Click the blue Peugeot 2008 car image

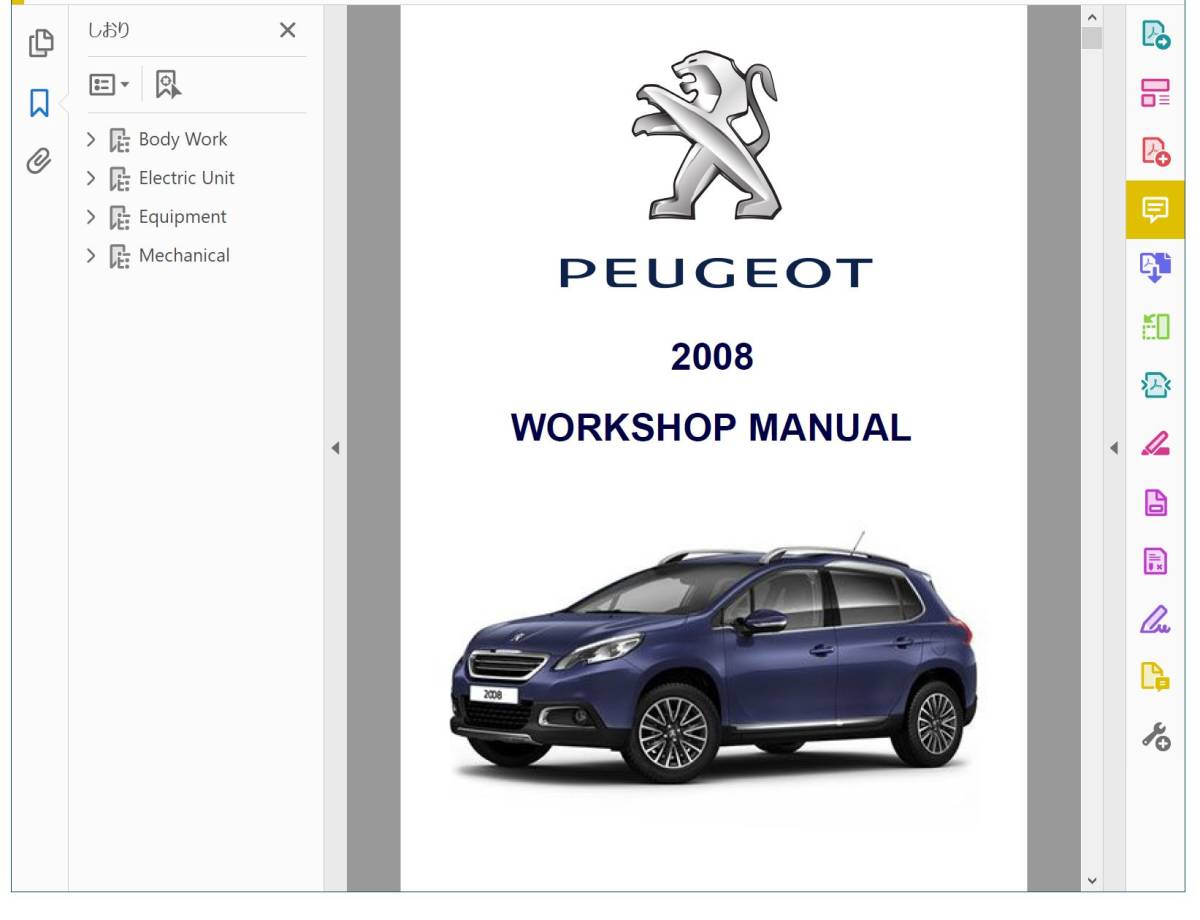point(713,656)
